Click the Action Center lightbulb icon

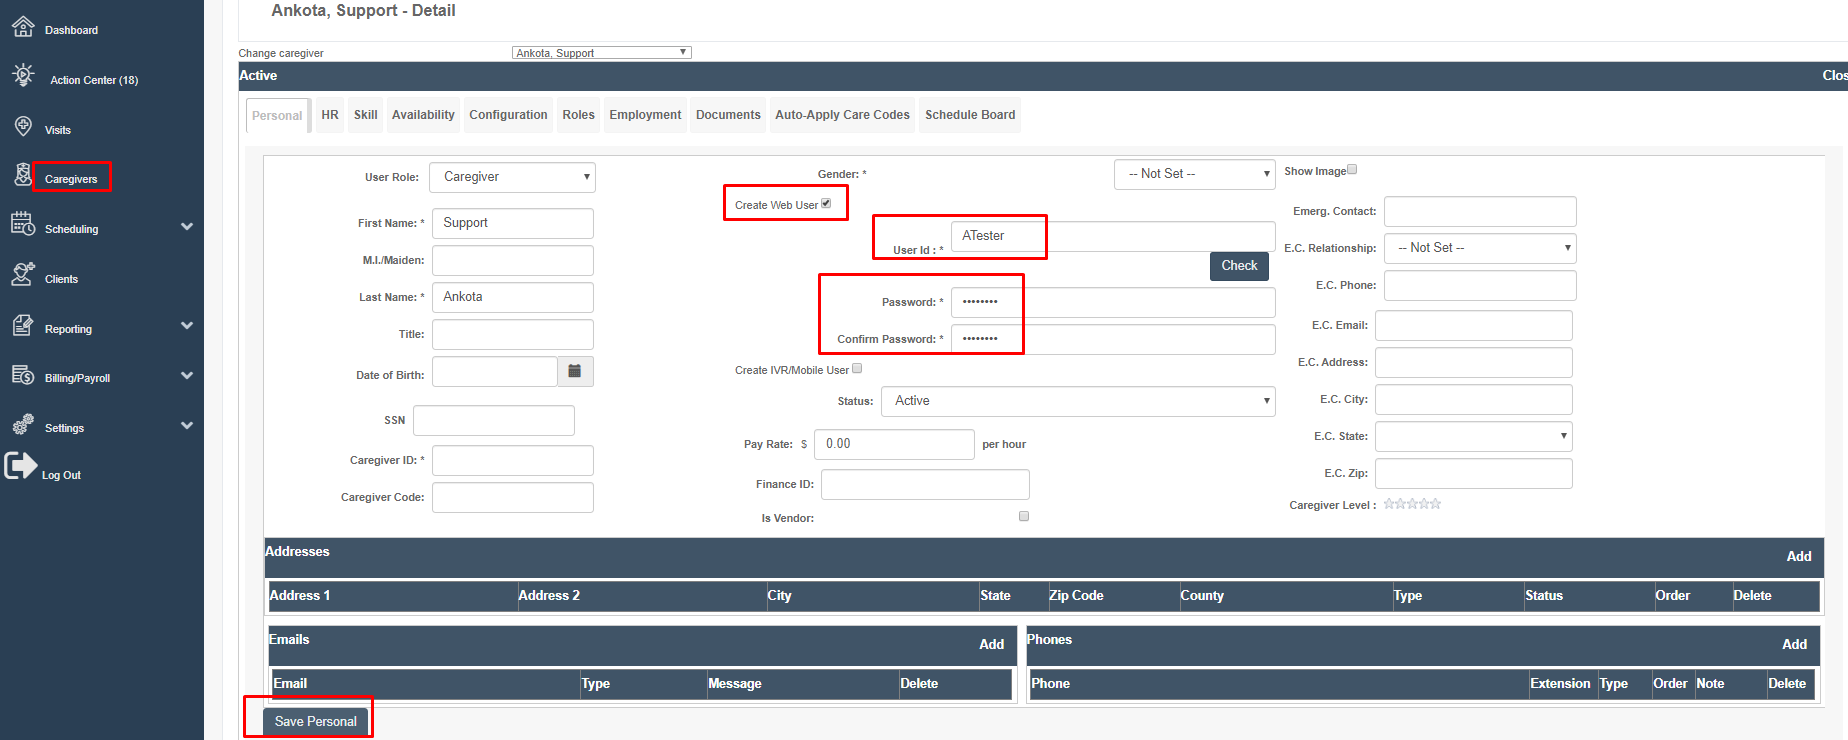point(23,75)
